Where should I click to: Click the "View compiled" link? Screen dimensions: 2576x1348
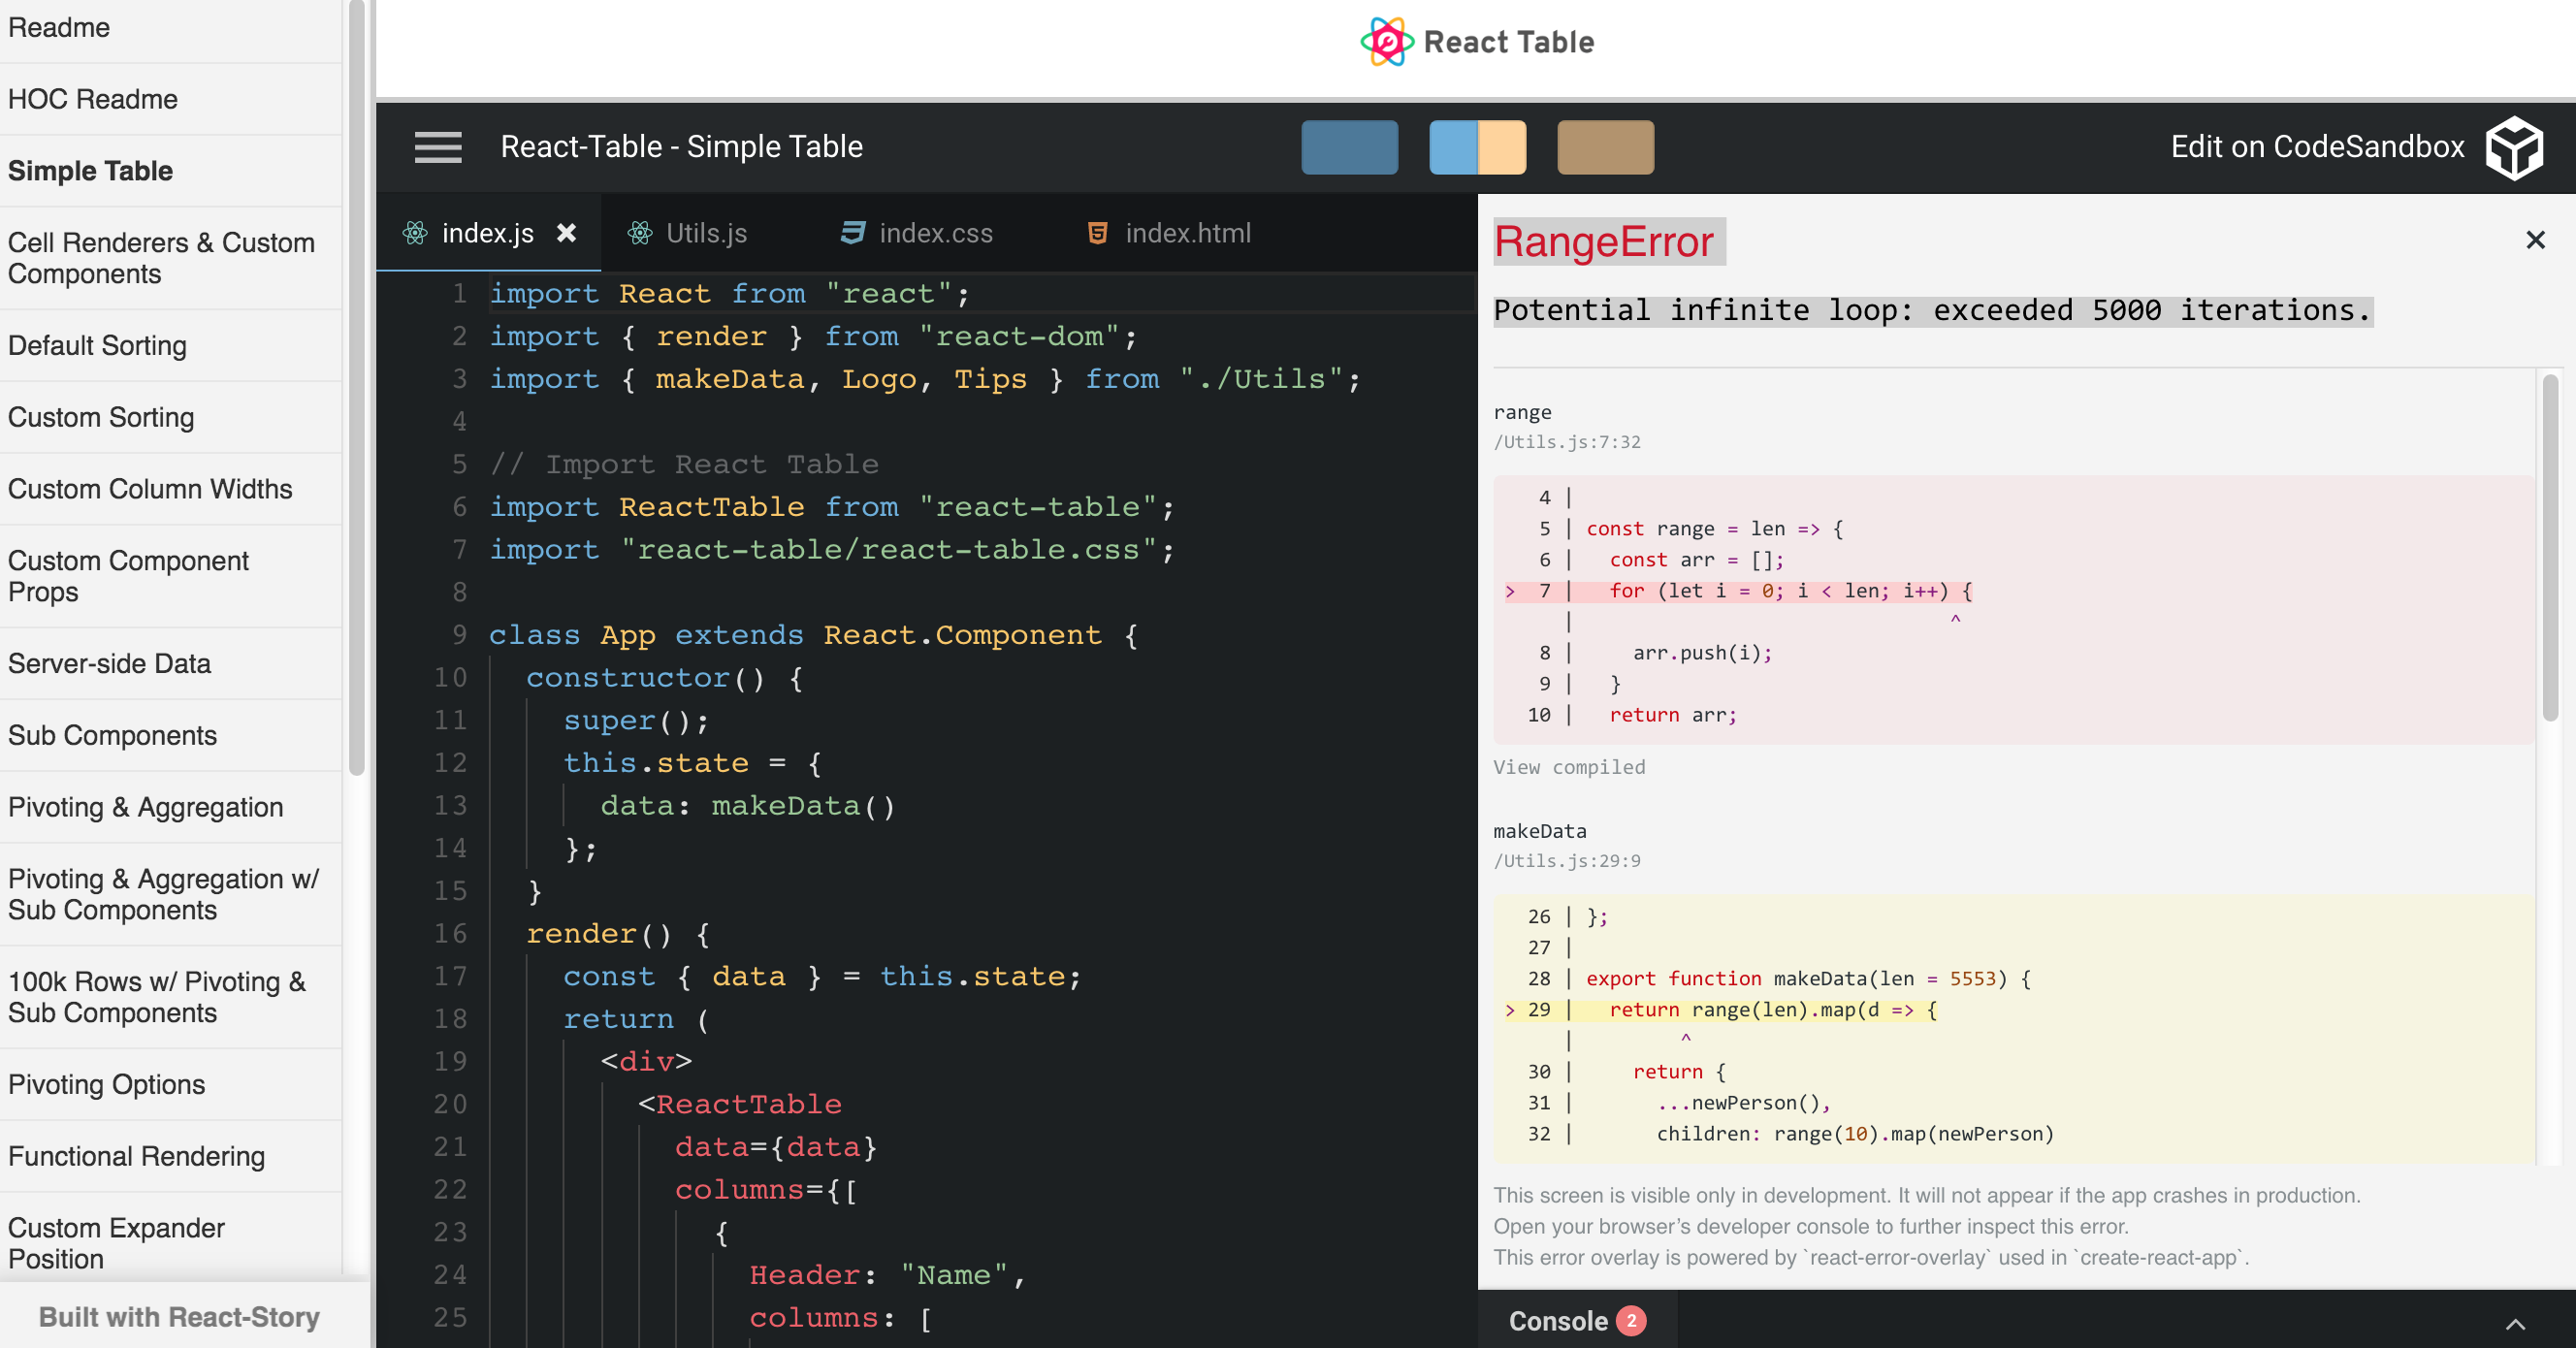point(1568,767)
